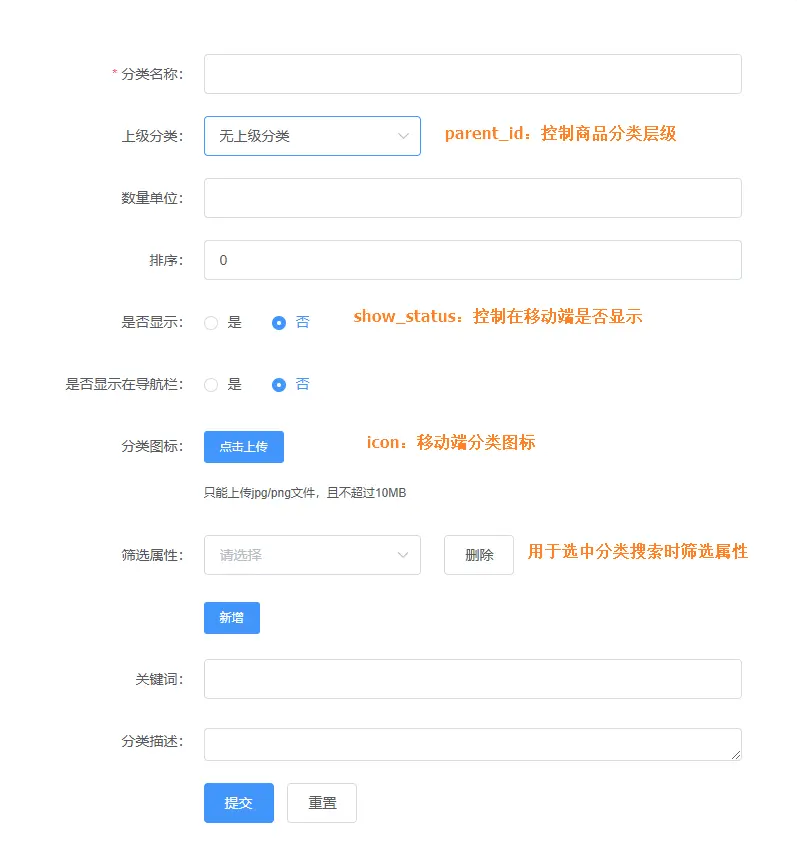The image size is (797, 842).
Task: Click the 新增 button to add attribute
Action: [231, 618]
